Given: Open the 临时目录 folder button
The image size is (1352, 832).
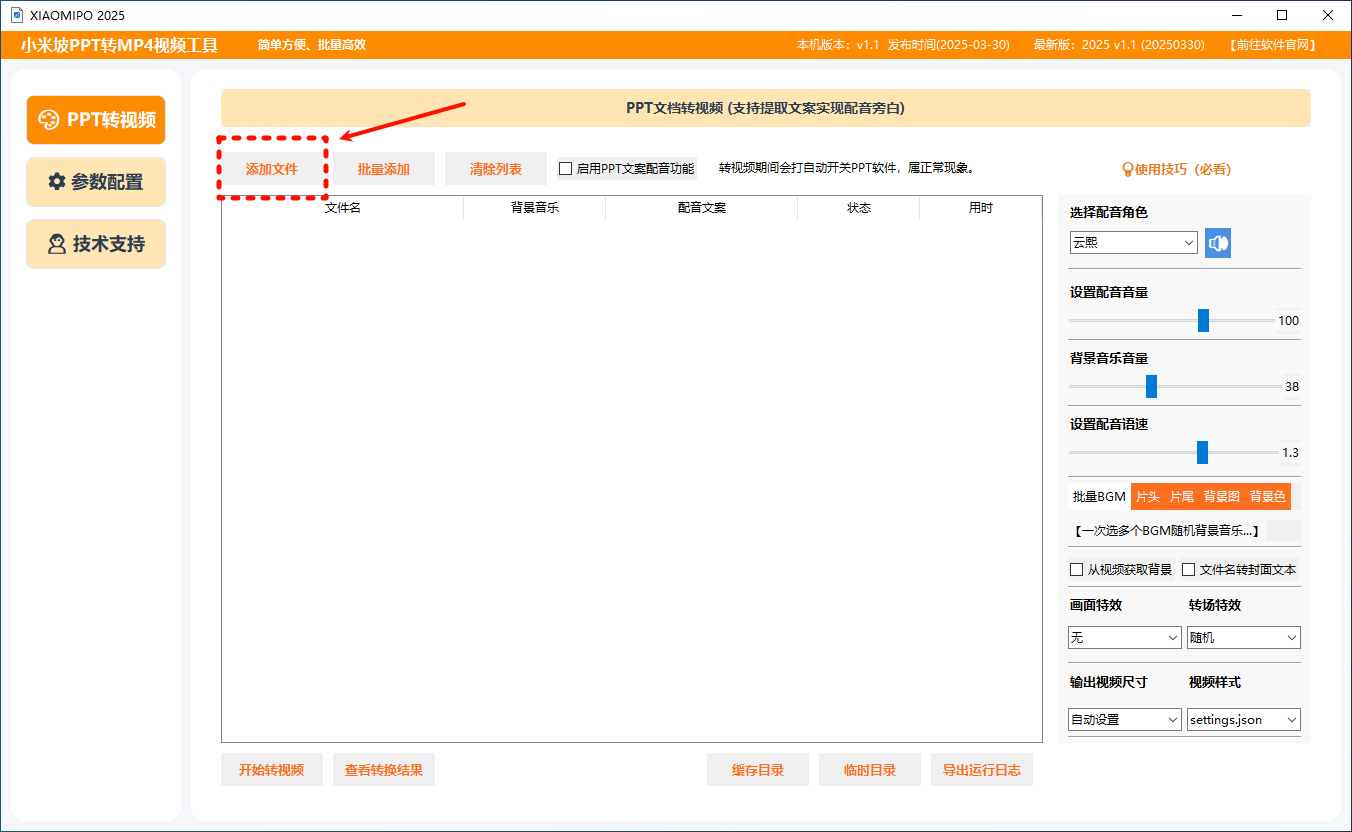Looking at the screenshot, I should coord(870,770).
